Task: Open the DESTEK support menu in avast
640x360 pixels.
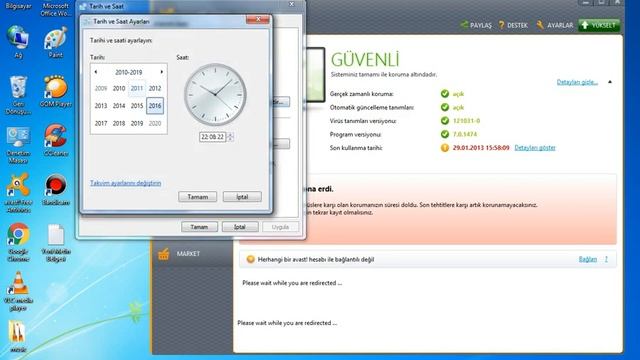Action: click(x=513, y=25)
